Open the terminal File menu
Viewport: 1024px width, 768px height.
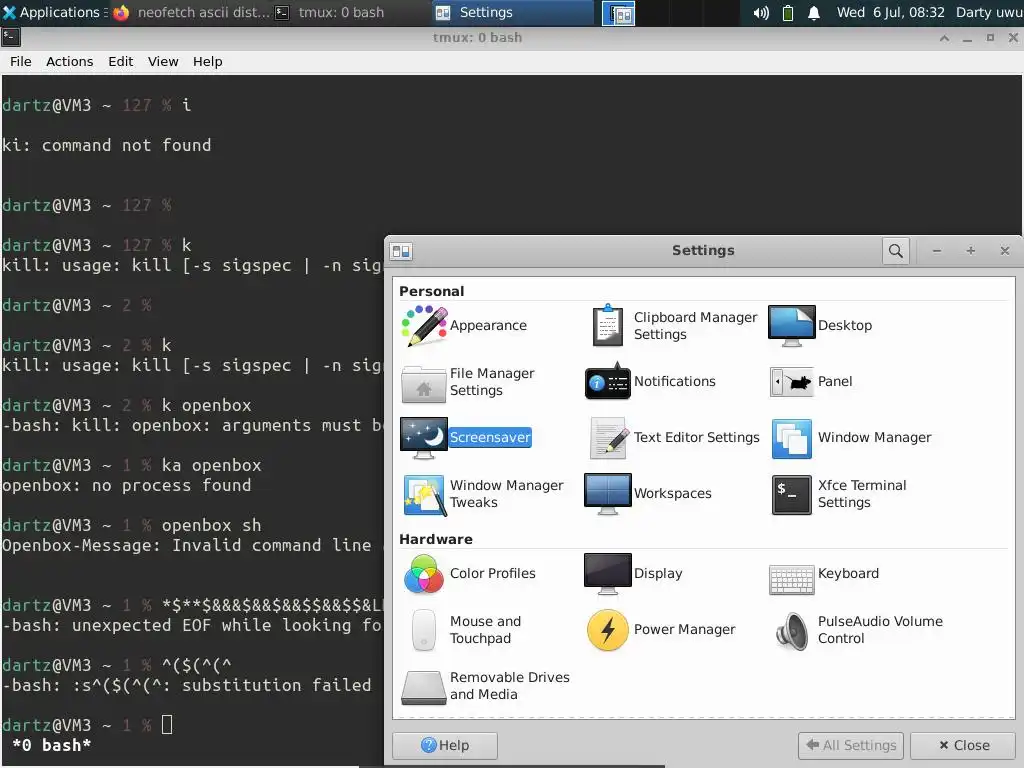20,61
